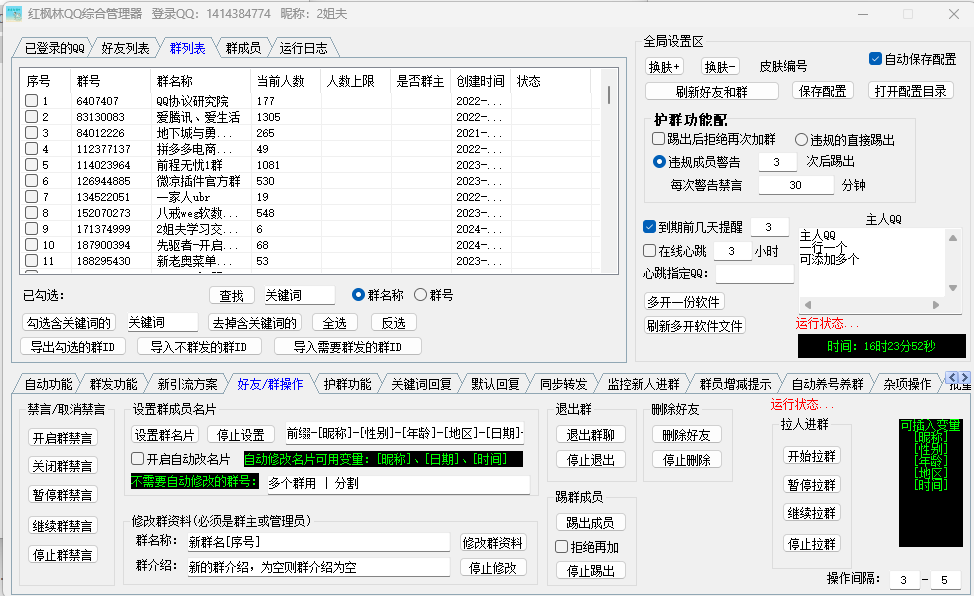Check the box for group 6407407

(x=32, y=101)
